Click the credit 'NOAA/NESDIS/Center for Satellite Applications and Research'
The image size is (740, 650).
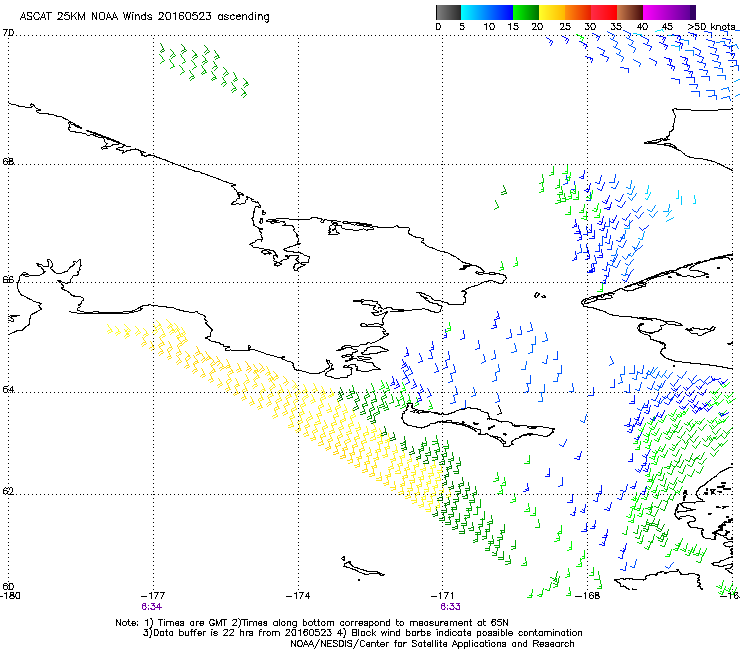(432, 644)
